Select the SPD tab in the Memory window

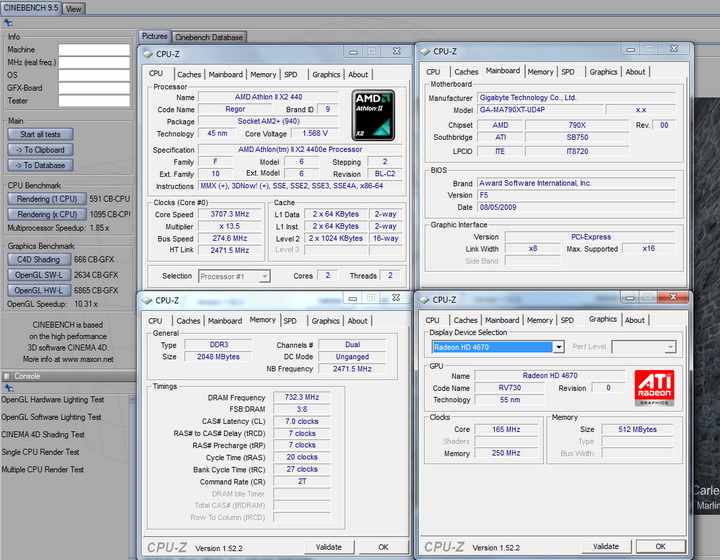[290, 321]
